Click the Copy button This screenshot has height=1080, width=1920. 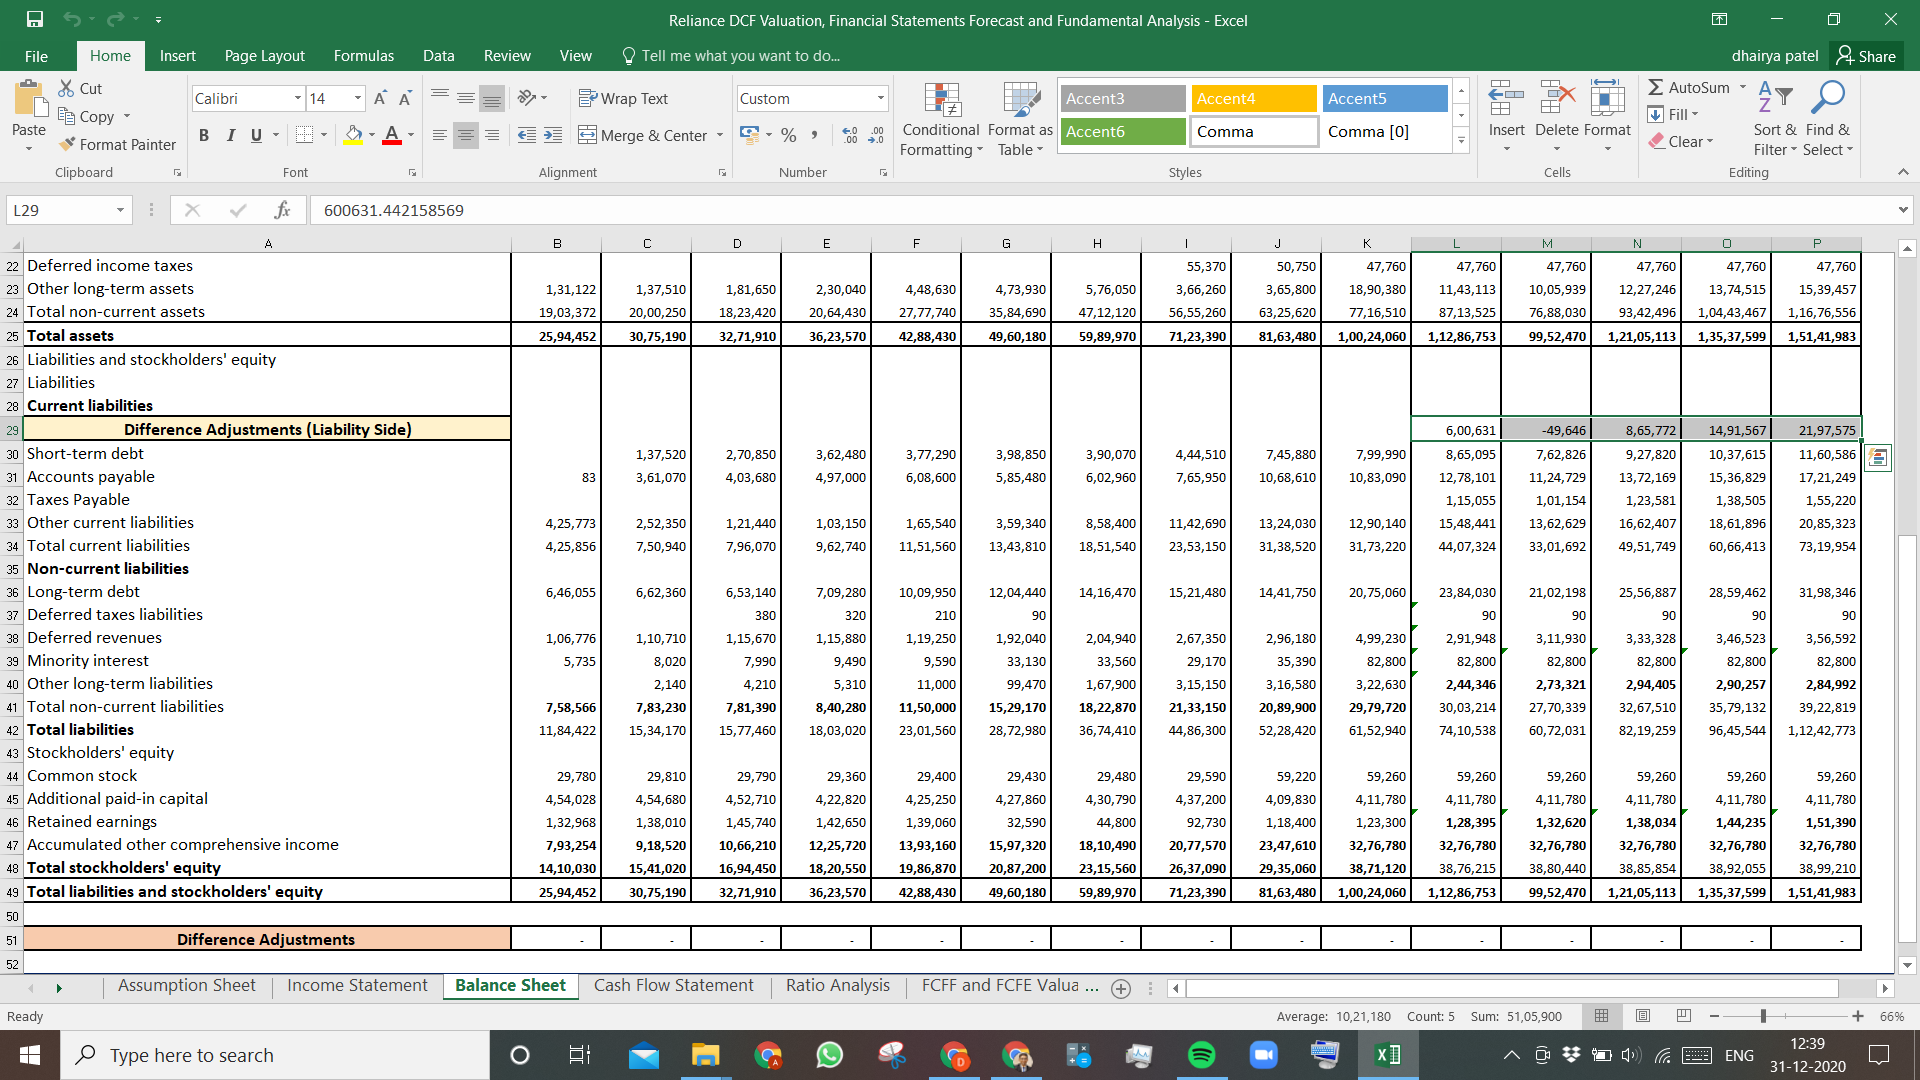[x=86, y=116]
